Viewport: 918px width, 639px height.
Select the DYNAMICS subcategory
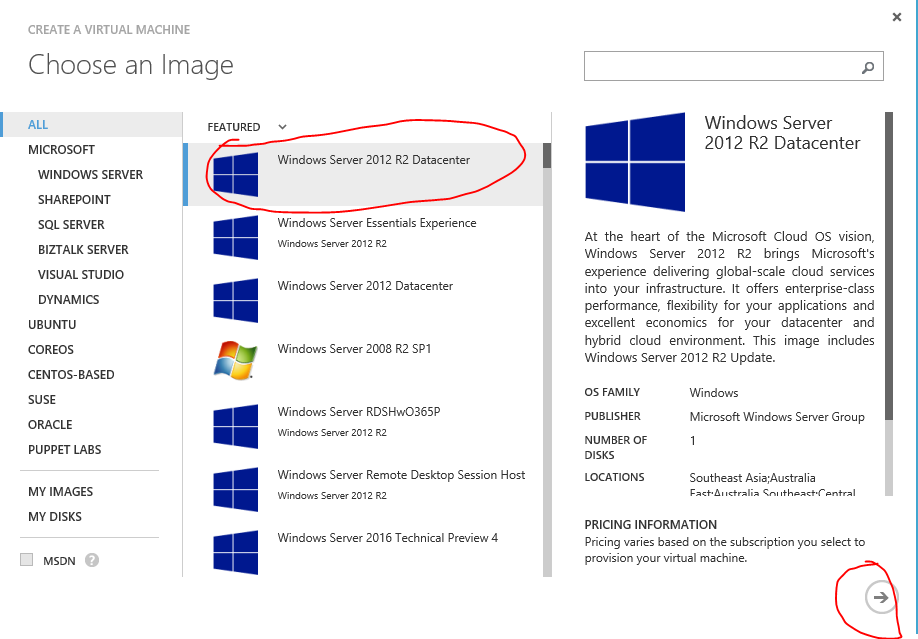[x=68, y=300]
